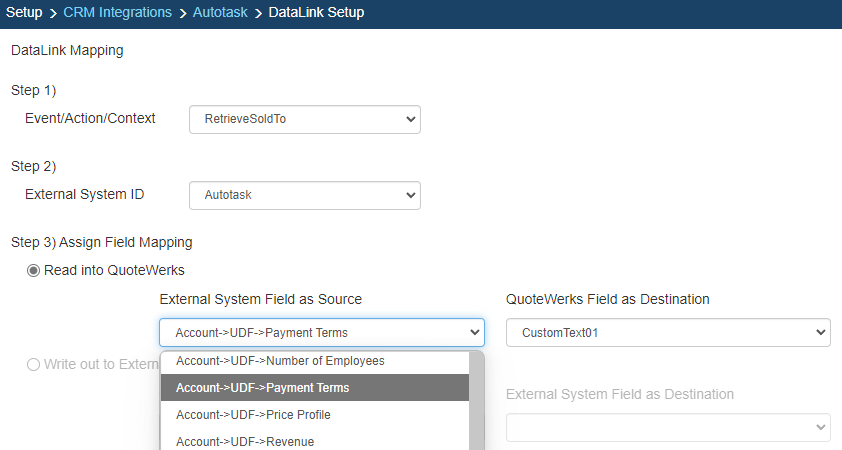
Task: Choose Account->UDF->Number of Employees option
Action: (x=280, y=361)
